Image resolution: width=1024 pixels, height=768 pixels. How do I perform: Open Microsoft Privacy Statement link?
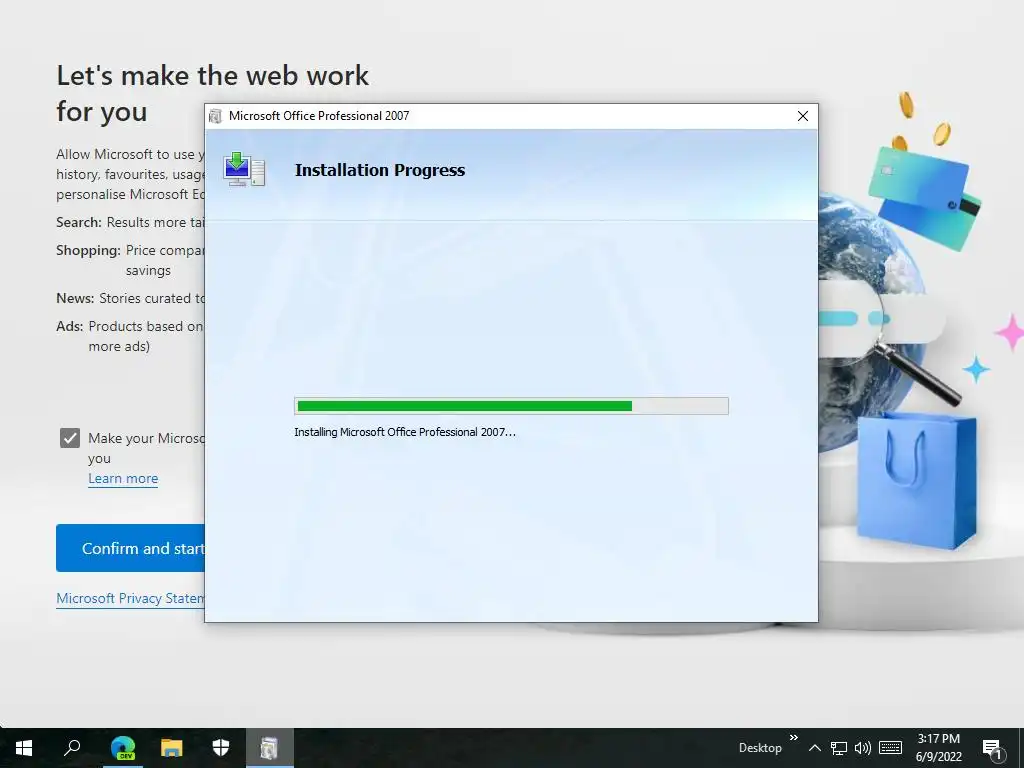pyautogui.click(x=131, y=598)
